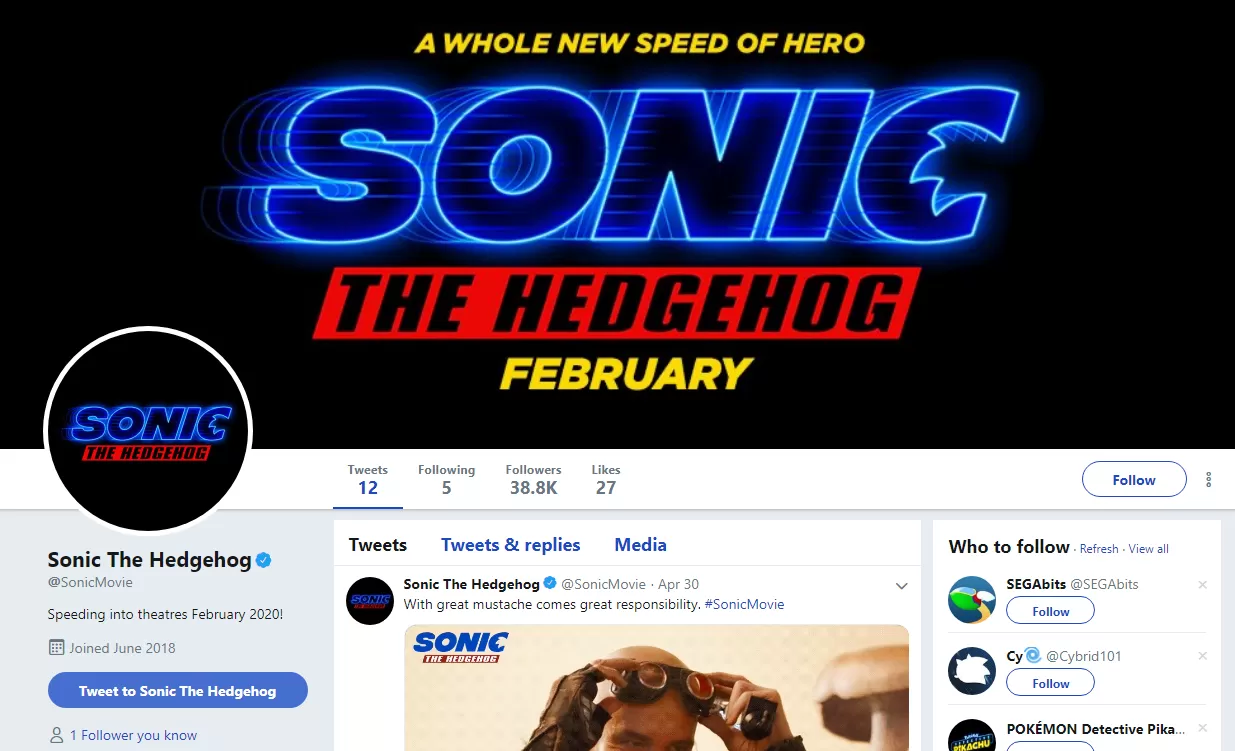Screen dimensions: 1235x751
Task: Dismiss the SEGAbits follow suggestion
Action: [1202, 585]
